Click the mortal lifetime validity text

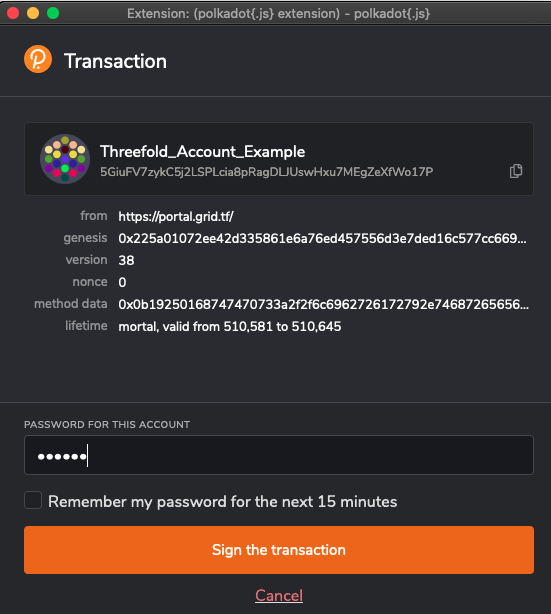[x=229, y=327]
